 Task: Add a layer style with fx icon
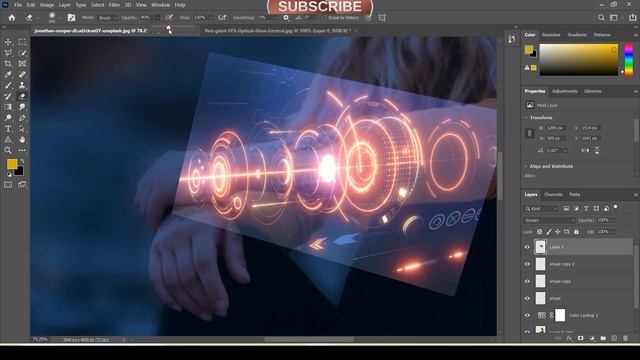[x=569, y=338]
